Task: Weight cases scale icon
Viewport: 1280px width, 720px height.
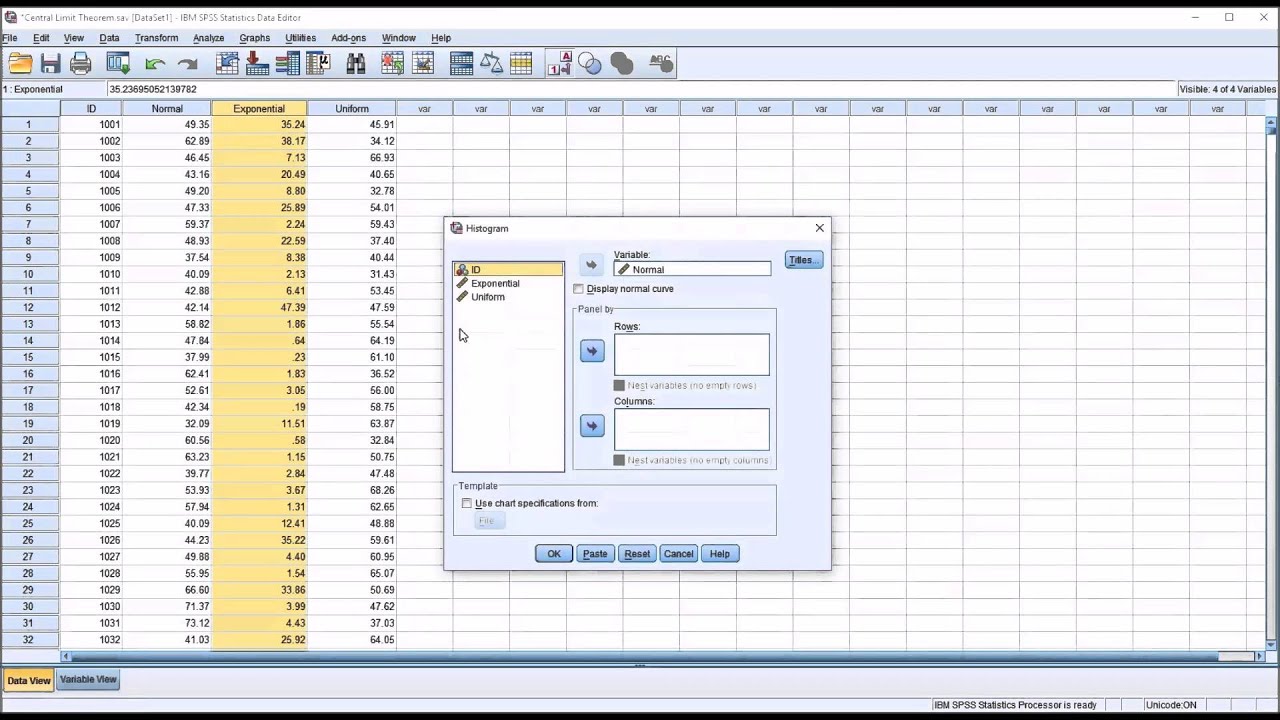Action: pyautogui.click(x=491, y=64)
